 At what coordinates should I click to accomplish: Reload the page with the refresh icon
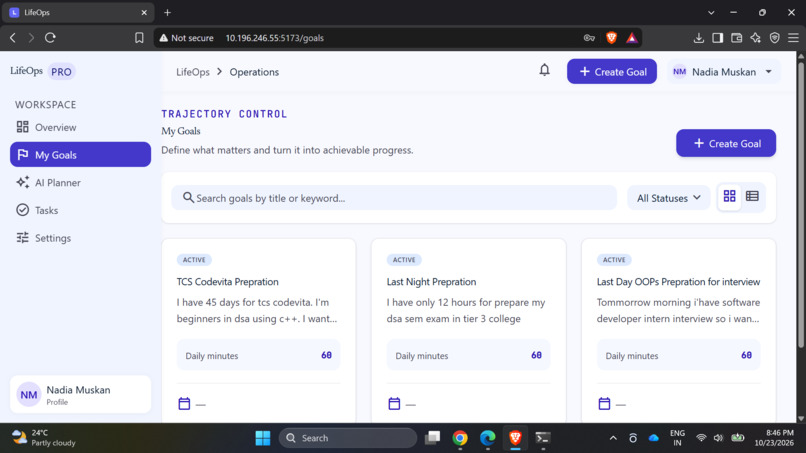pos(50,38)
